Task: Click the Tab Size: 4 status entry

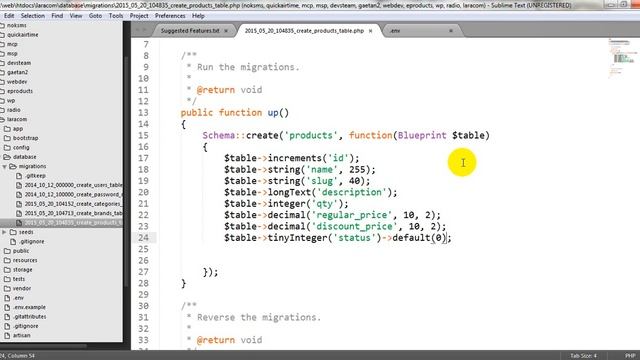Action: 584,356
